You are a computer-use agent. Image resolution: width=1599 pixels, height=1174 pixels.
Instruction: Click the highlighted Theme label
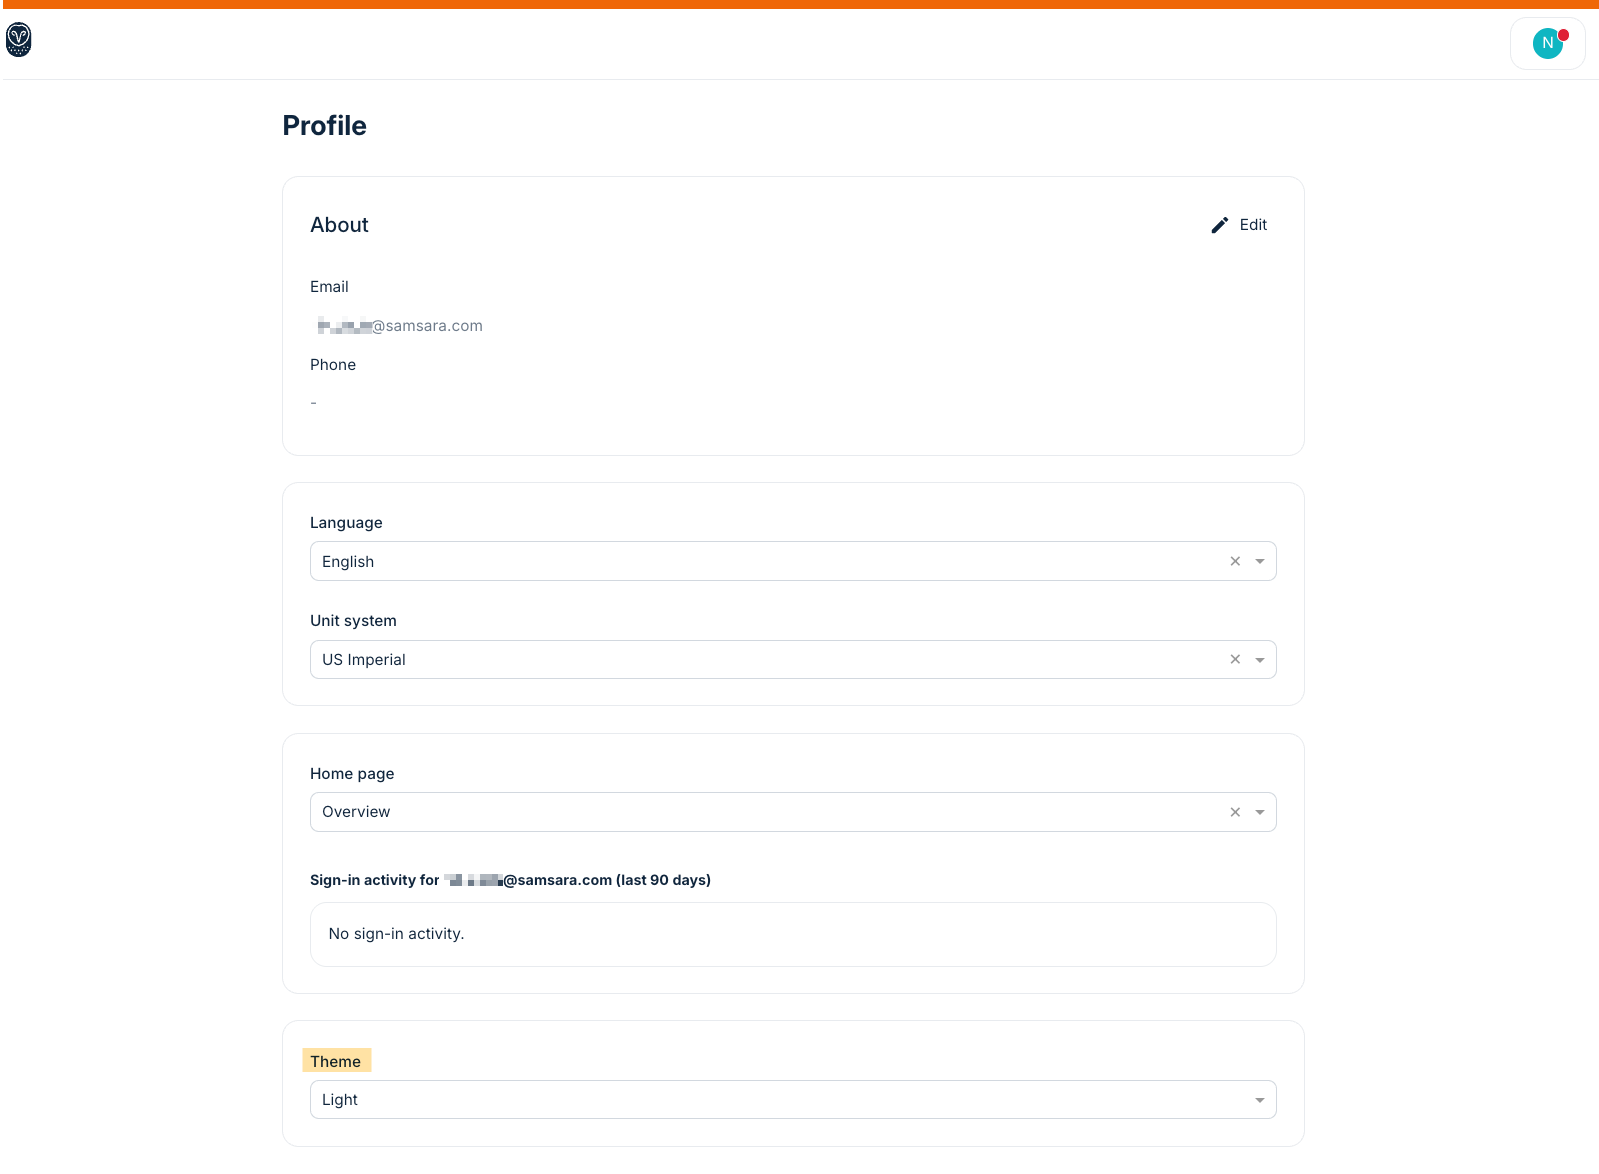(x=336, y=1060)
